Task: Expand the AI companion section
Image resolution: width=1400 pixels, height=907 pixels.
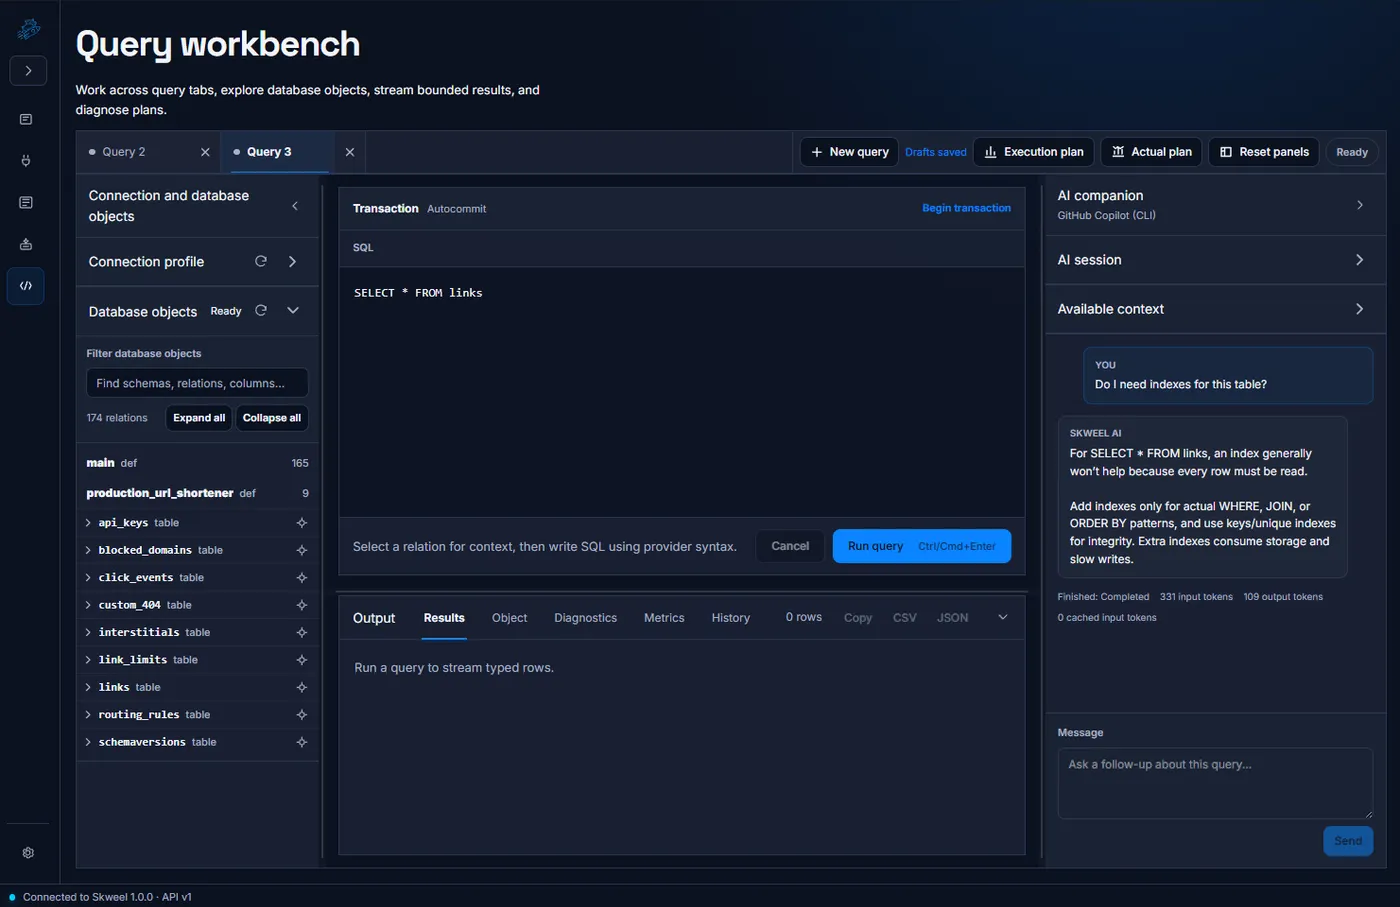Action: click(x=1360, y=205)
